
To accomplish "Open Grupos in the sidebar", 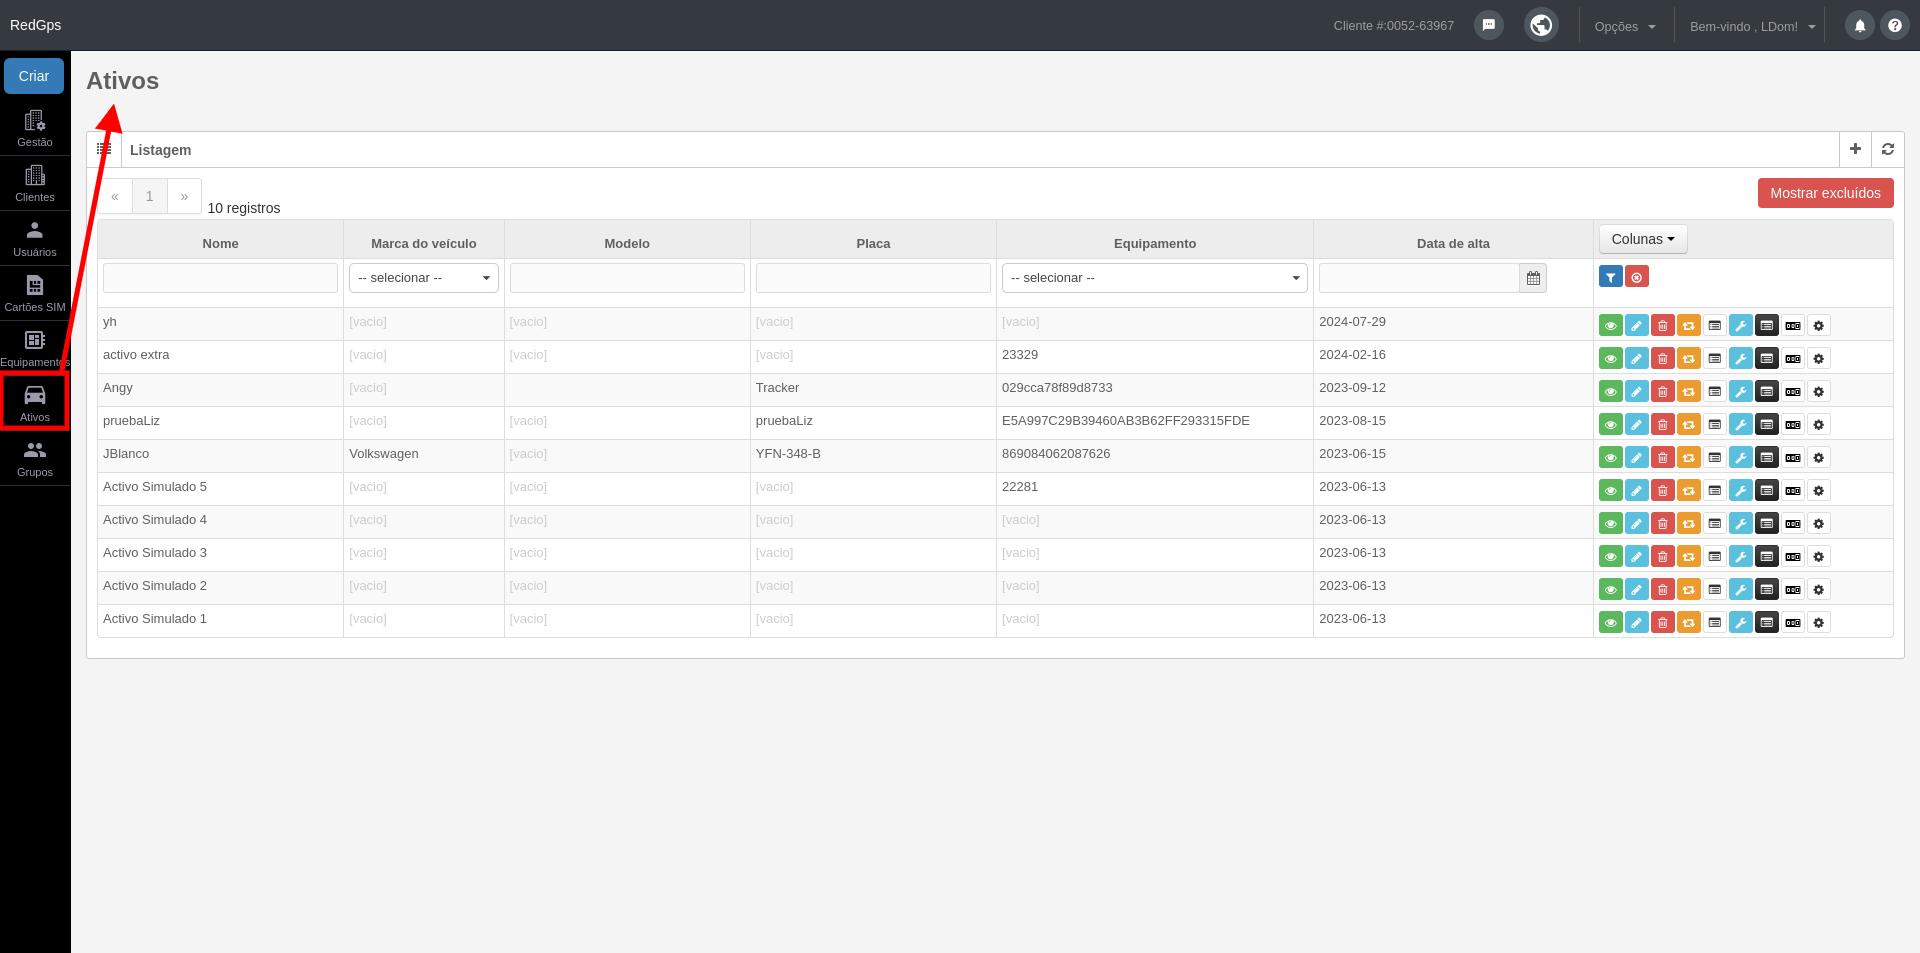I will (35, 458).
